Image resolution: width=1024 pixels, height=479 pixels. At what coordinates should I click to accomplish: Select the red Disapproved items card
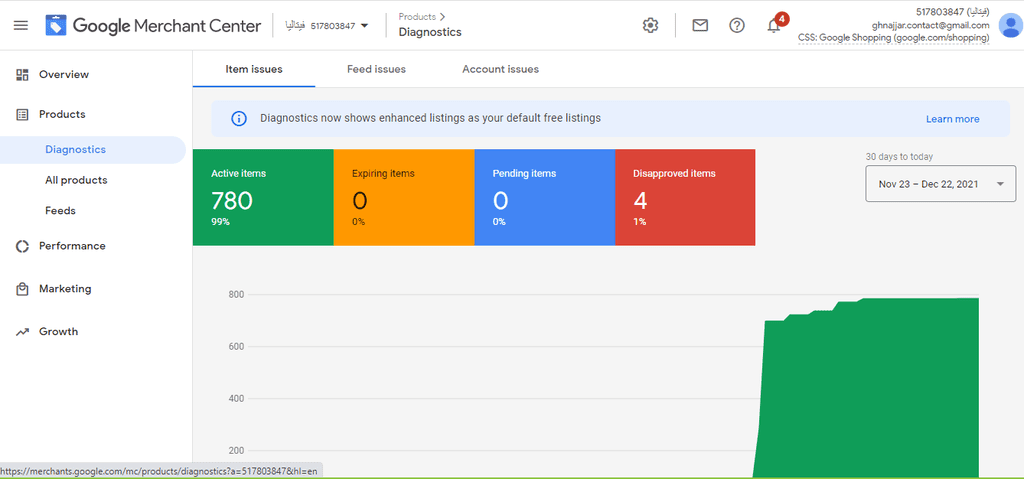[685, 197]
